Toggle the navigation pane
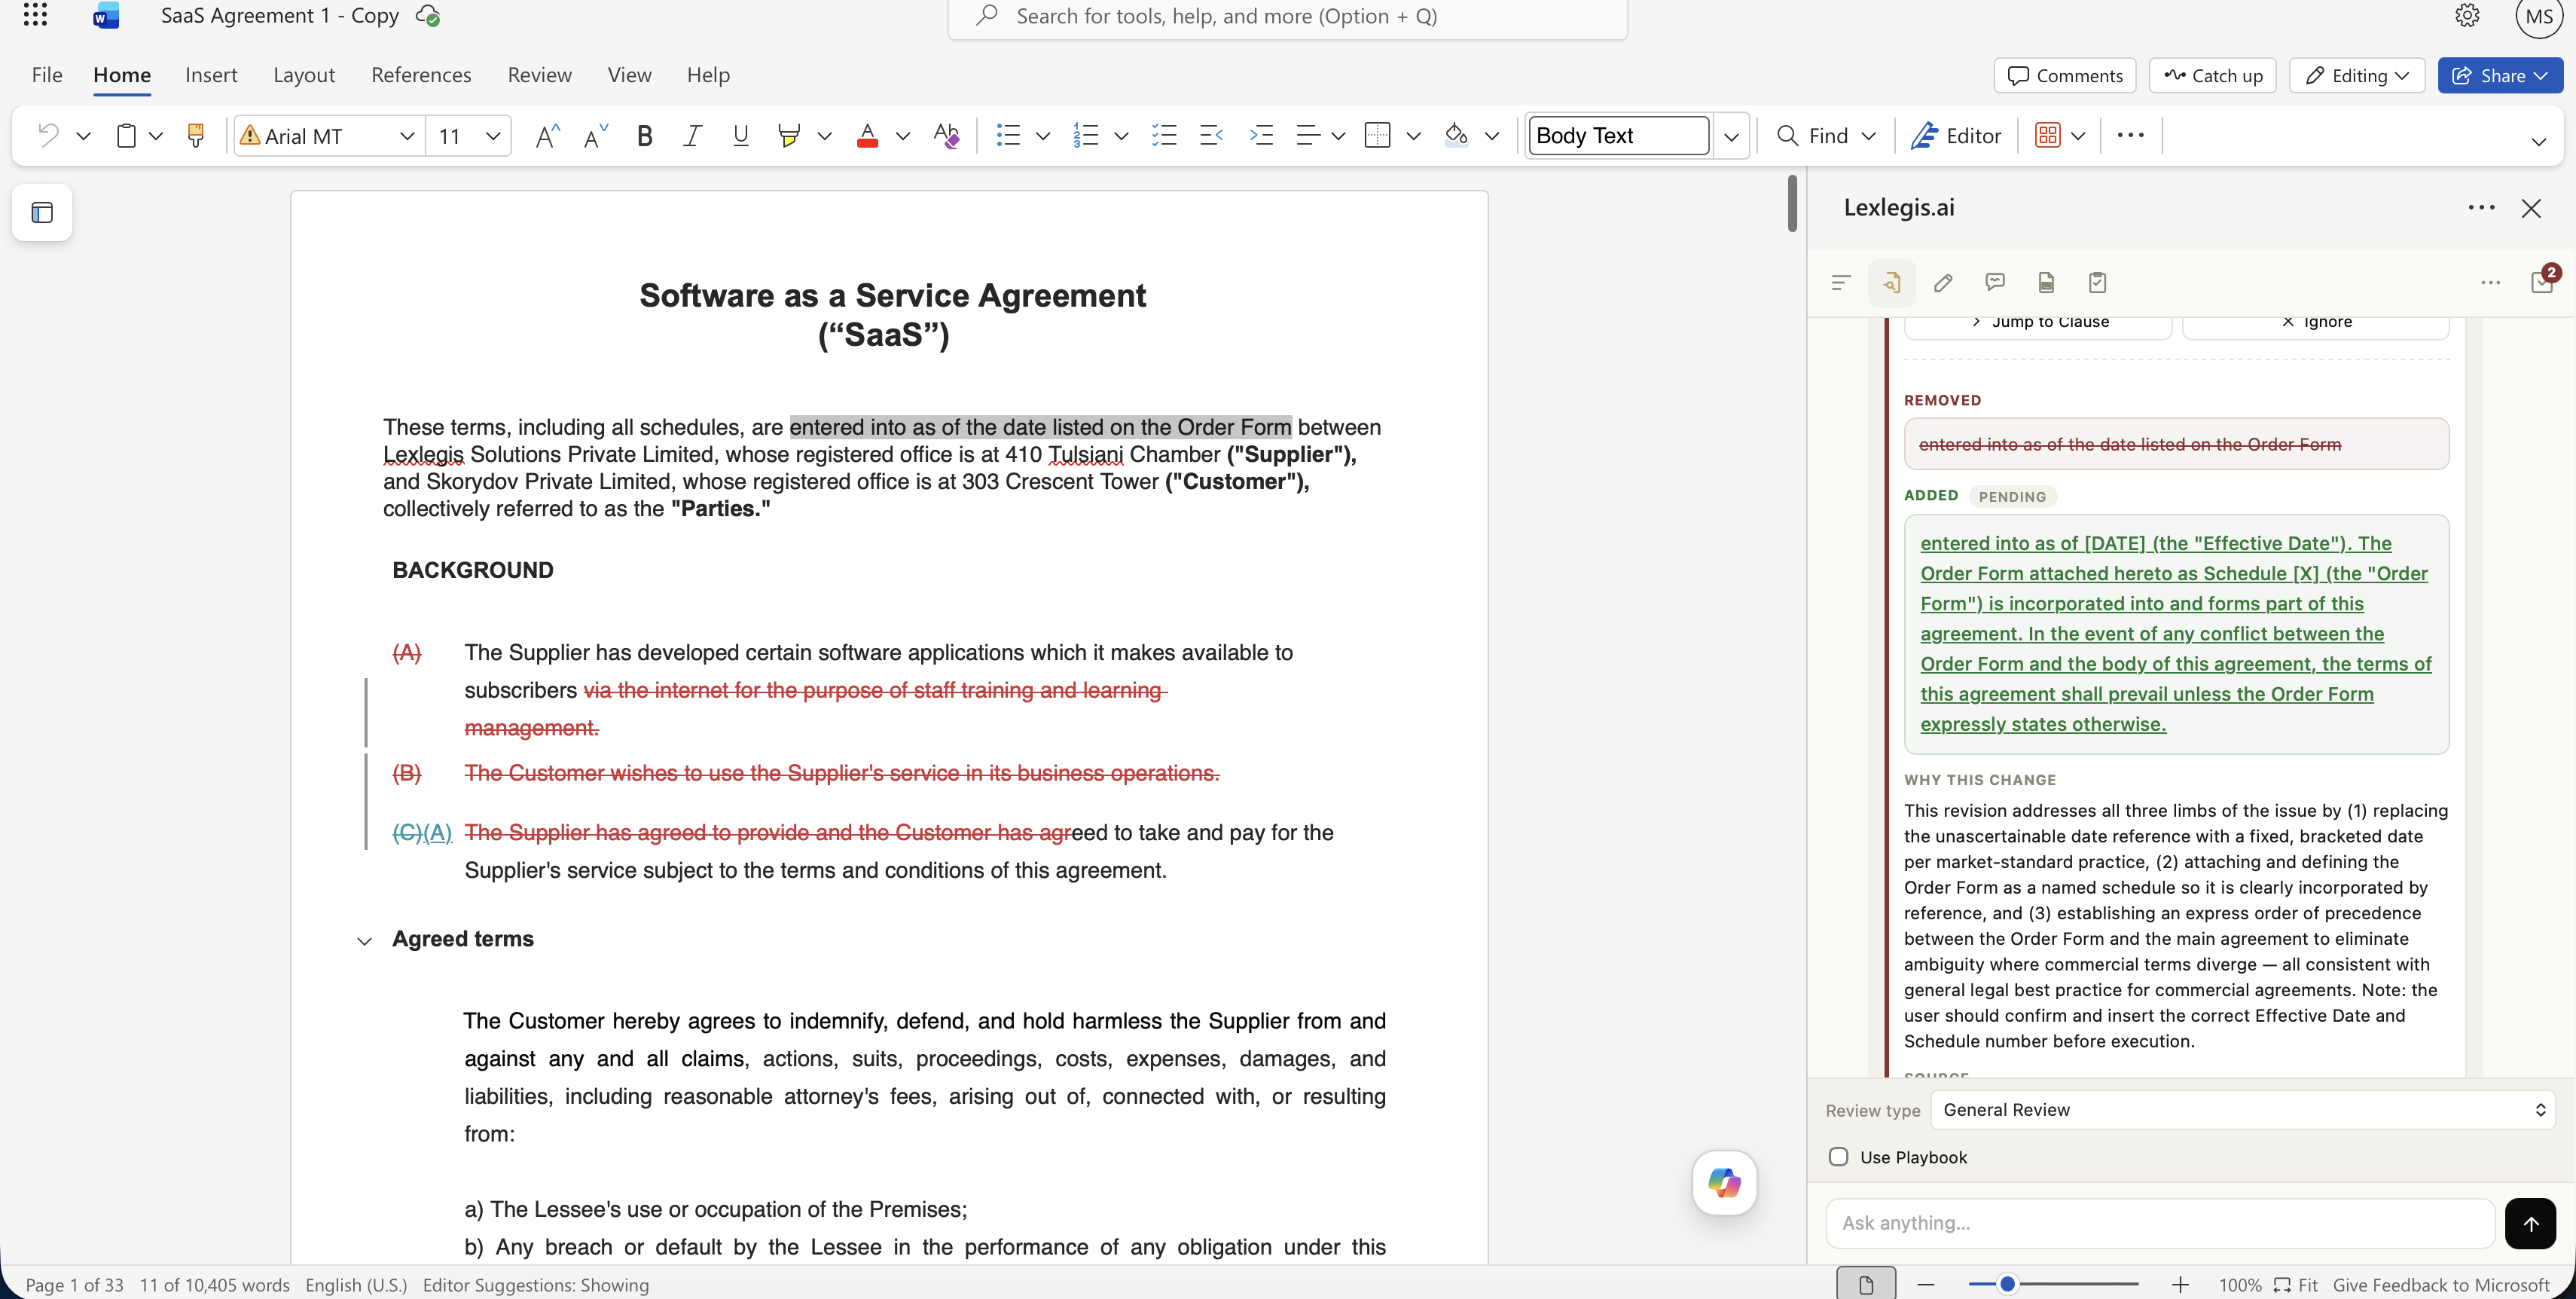Image resolution: width=2576 pixels, height=1299 pixels. coord(42,212)
